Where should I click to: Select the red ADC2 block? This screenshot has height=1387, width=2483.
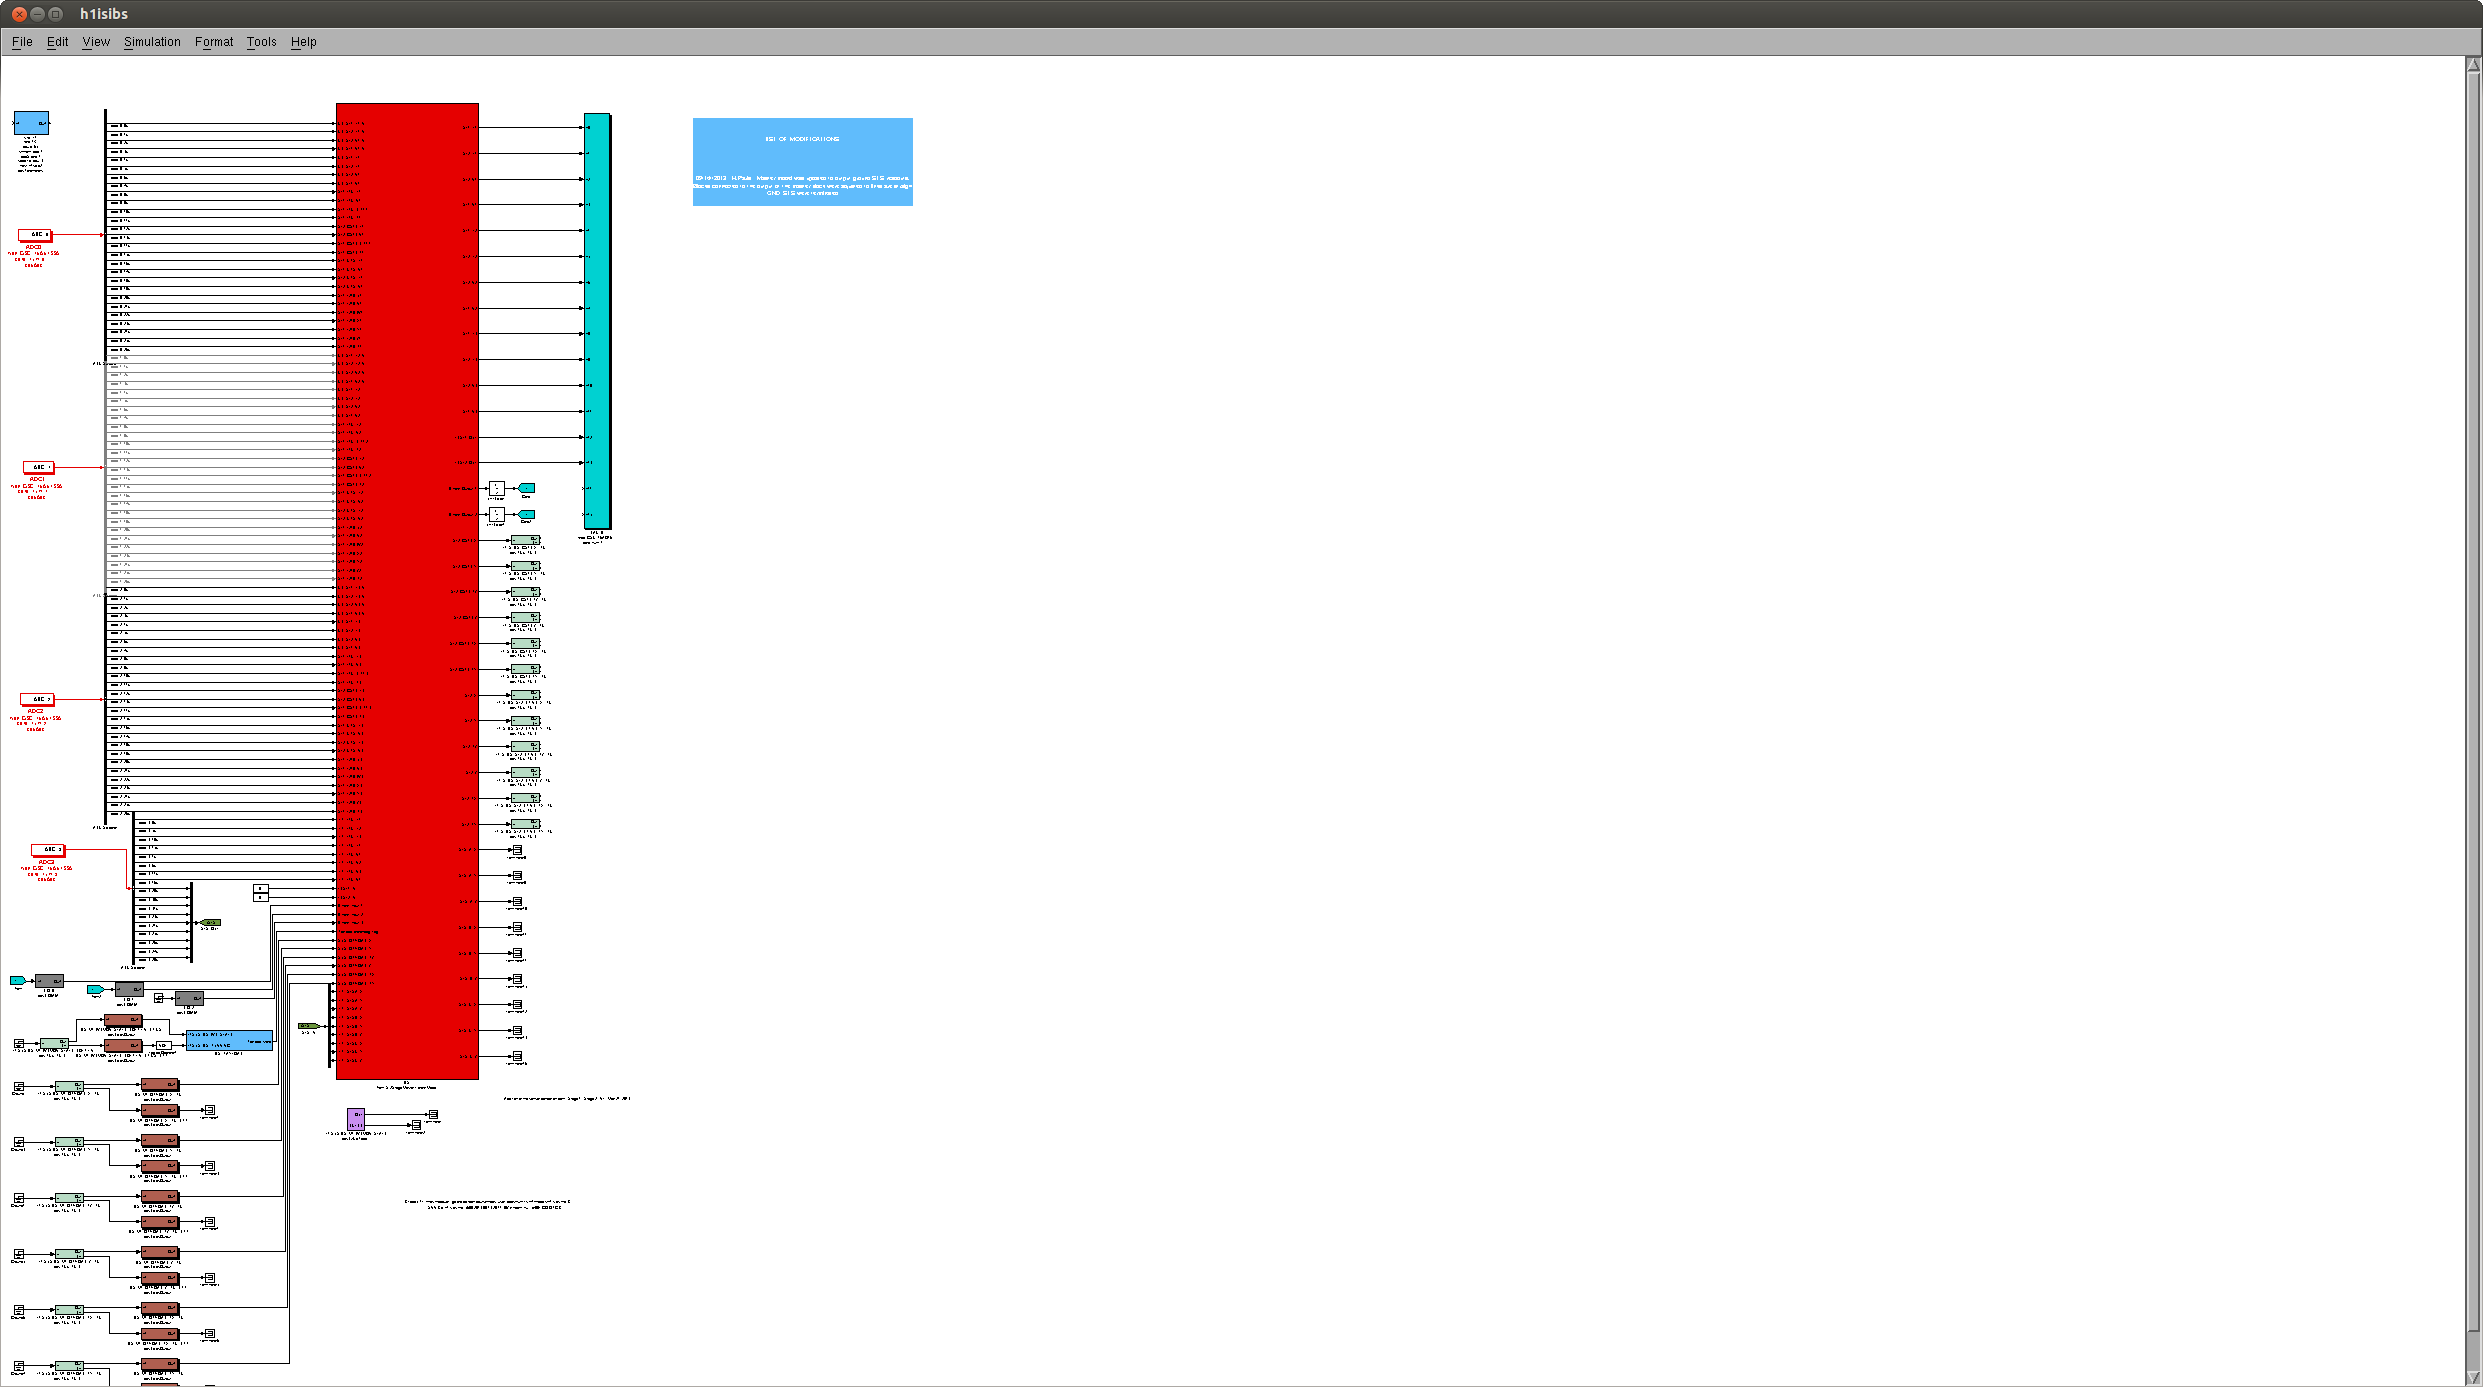pos(37,699)
